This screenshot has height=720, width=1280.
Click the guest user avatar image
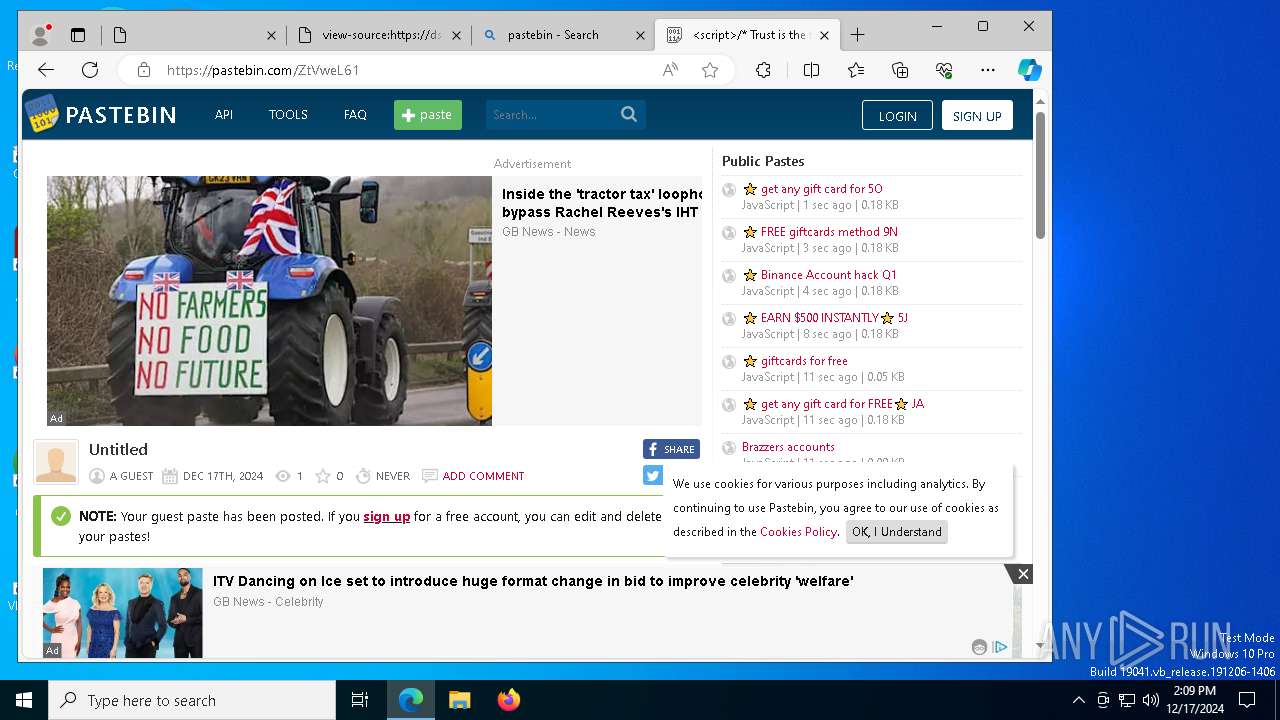(56, 462)
